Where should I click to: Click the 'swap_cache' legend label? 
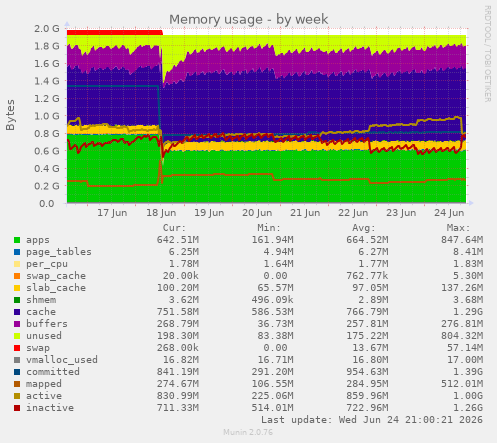tap(56, 276)
